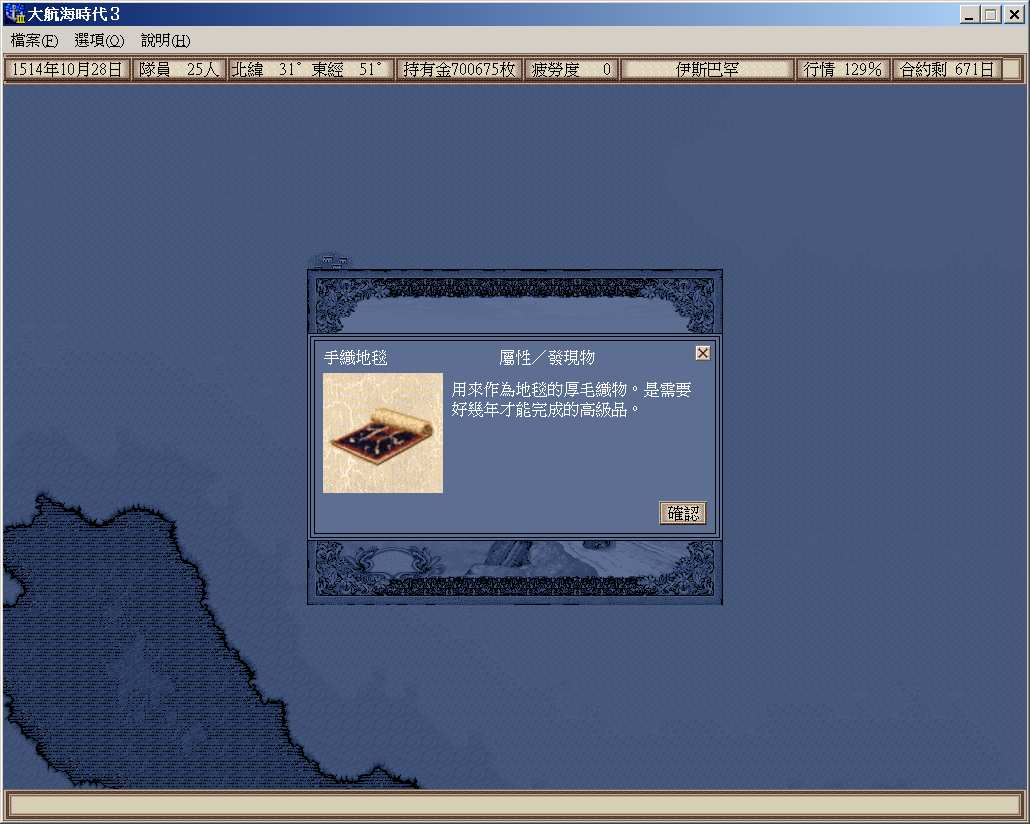Click the 伊斯巴罕 location name panel
Viewport: 1030px width, 824px height.
[x=707, y=70]
